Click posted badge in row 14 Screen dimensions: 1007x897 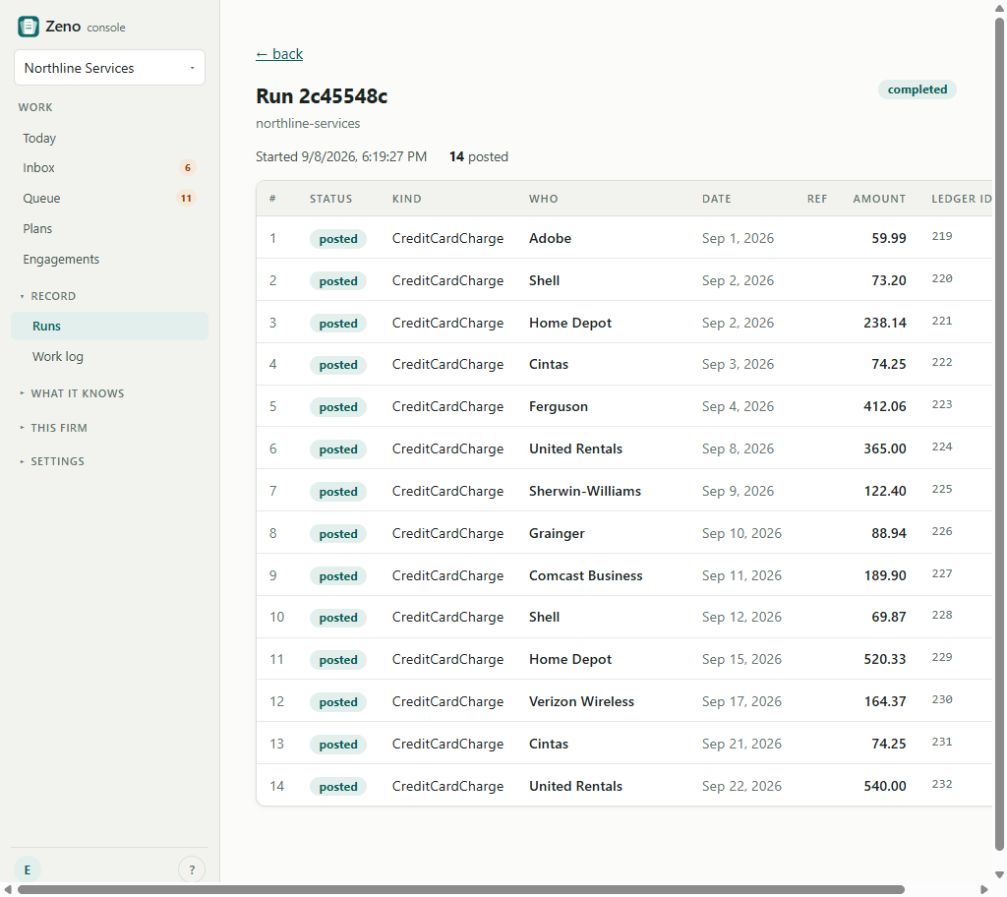(338, 787)
